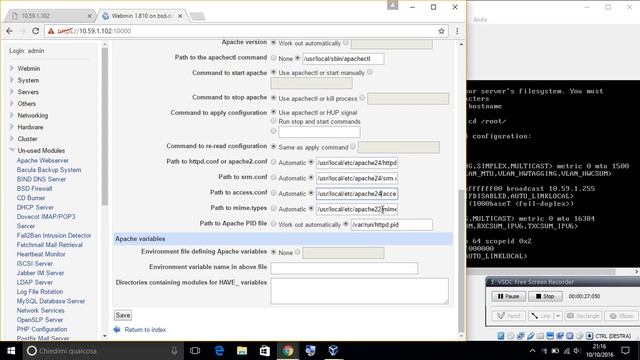
Task: Select the Rectangle tool in VSDC recorder
Action: tap(583, 316)
